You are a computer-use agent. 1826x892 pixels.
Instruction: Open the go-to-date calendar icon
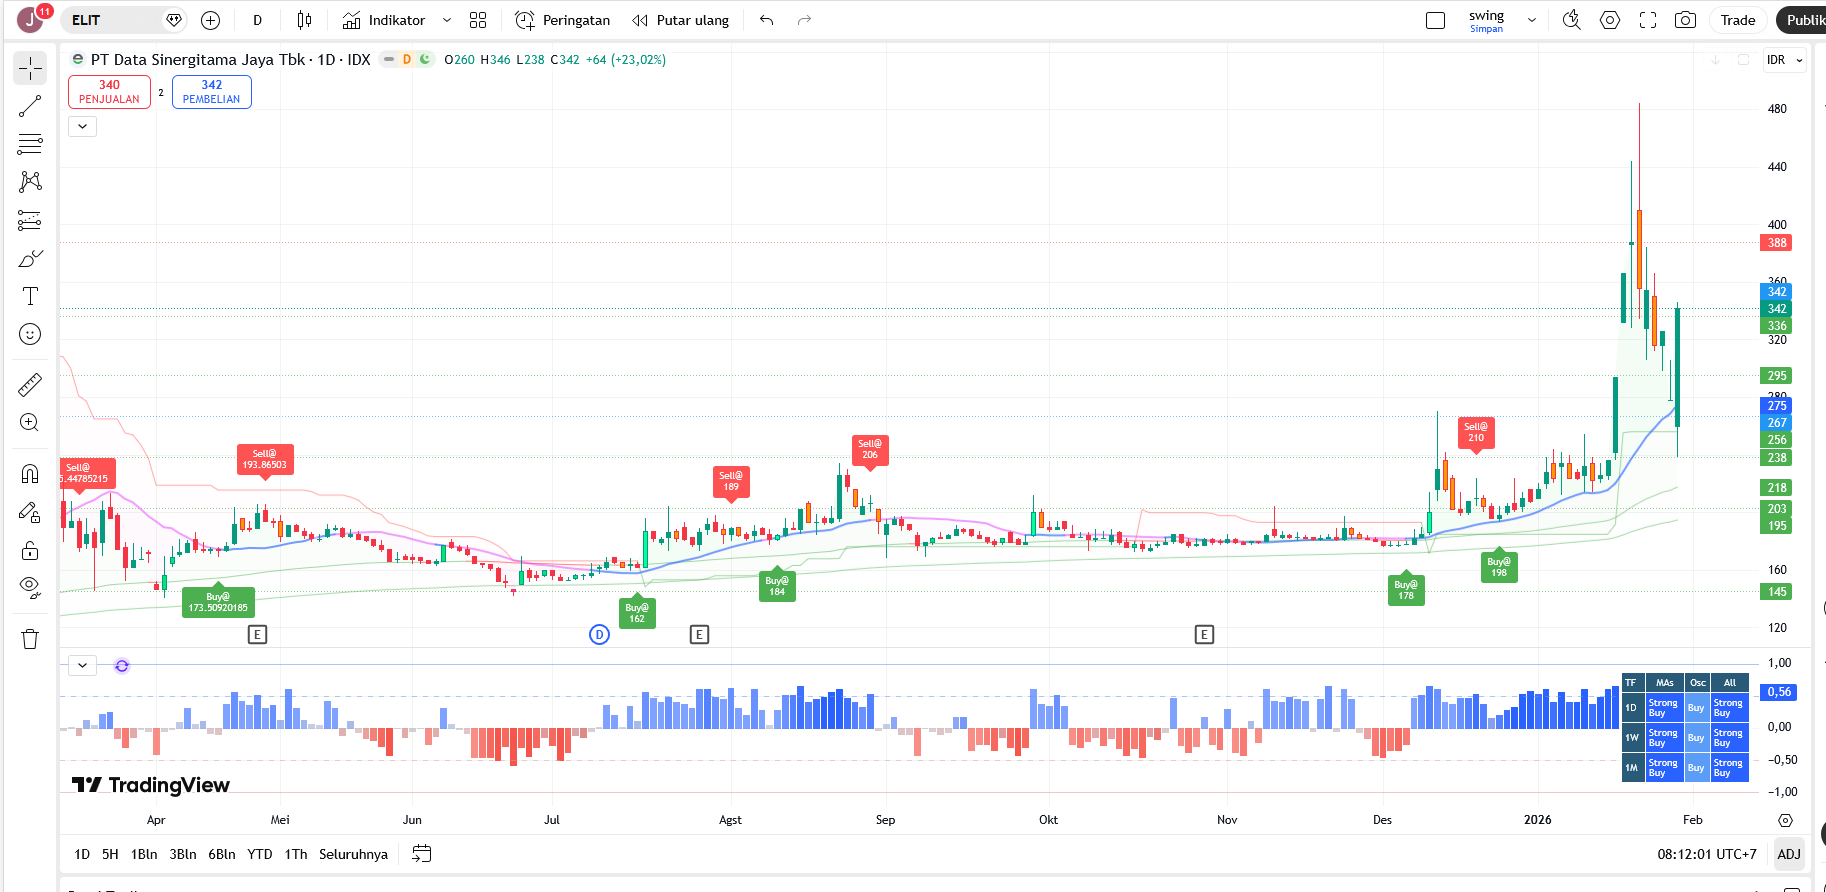click(x=422, y=854)
